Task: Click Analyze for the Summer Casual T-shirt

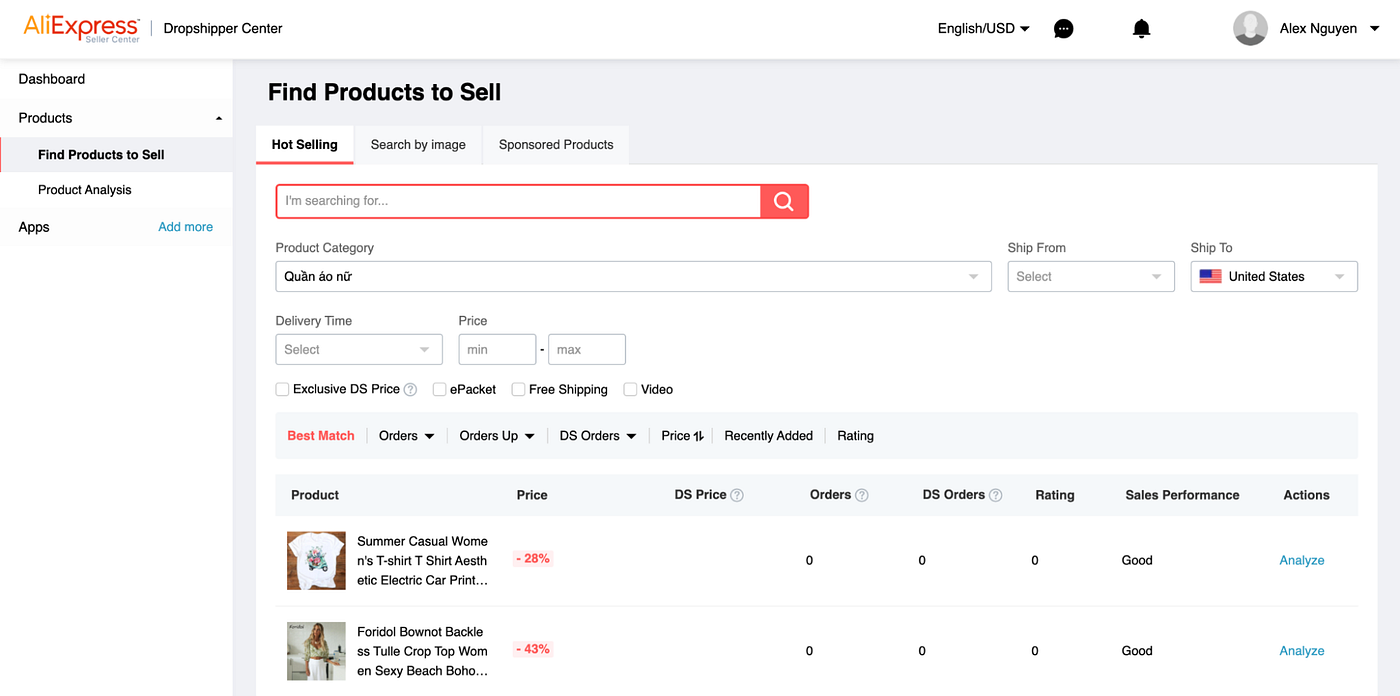Action: tap(1302, 561)
